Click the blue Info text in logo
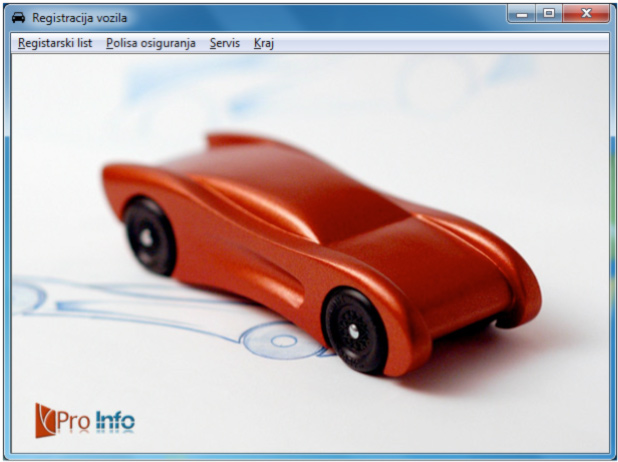This screenshot has height=462, width=618. coord(115,421)
